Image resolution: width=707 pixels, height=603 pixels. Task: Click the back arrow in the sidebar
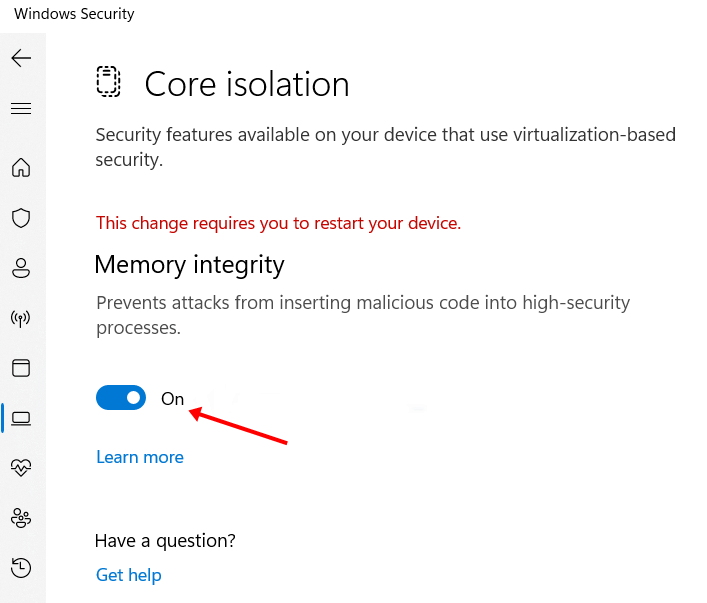(21, 58)
